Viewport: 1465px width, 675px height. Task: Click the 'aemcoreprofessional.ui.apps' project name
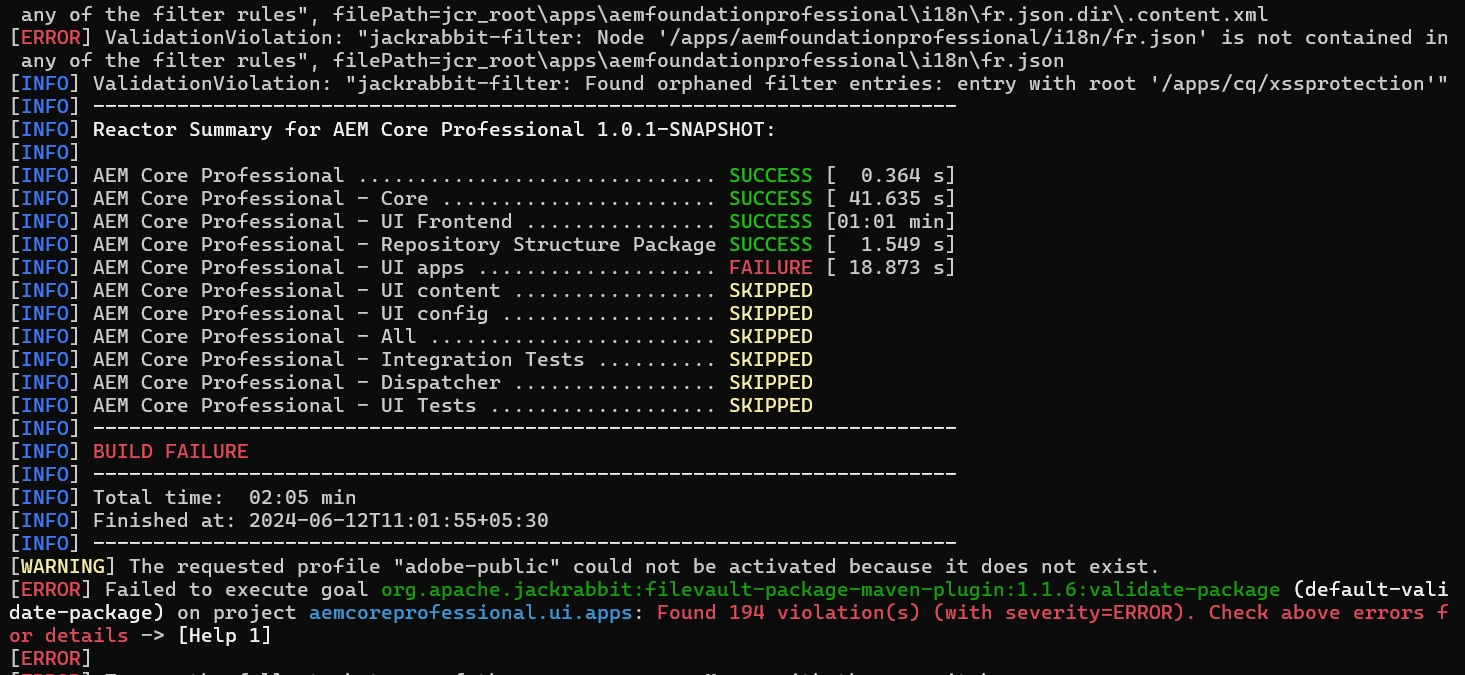(469, 613)
